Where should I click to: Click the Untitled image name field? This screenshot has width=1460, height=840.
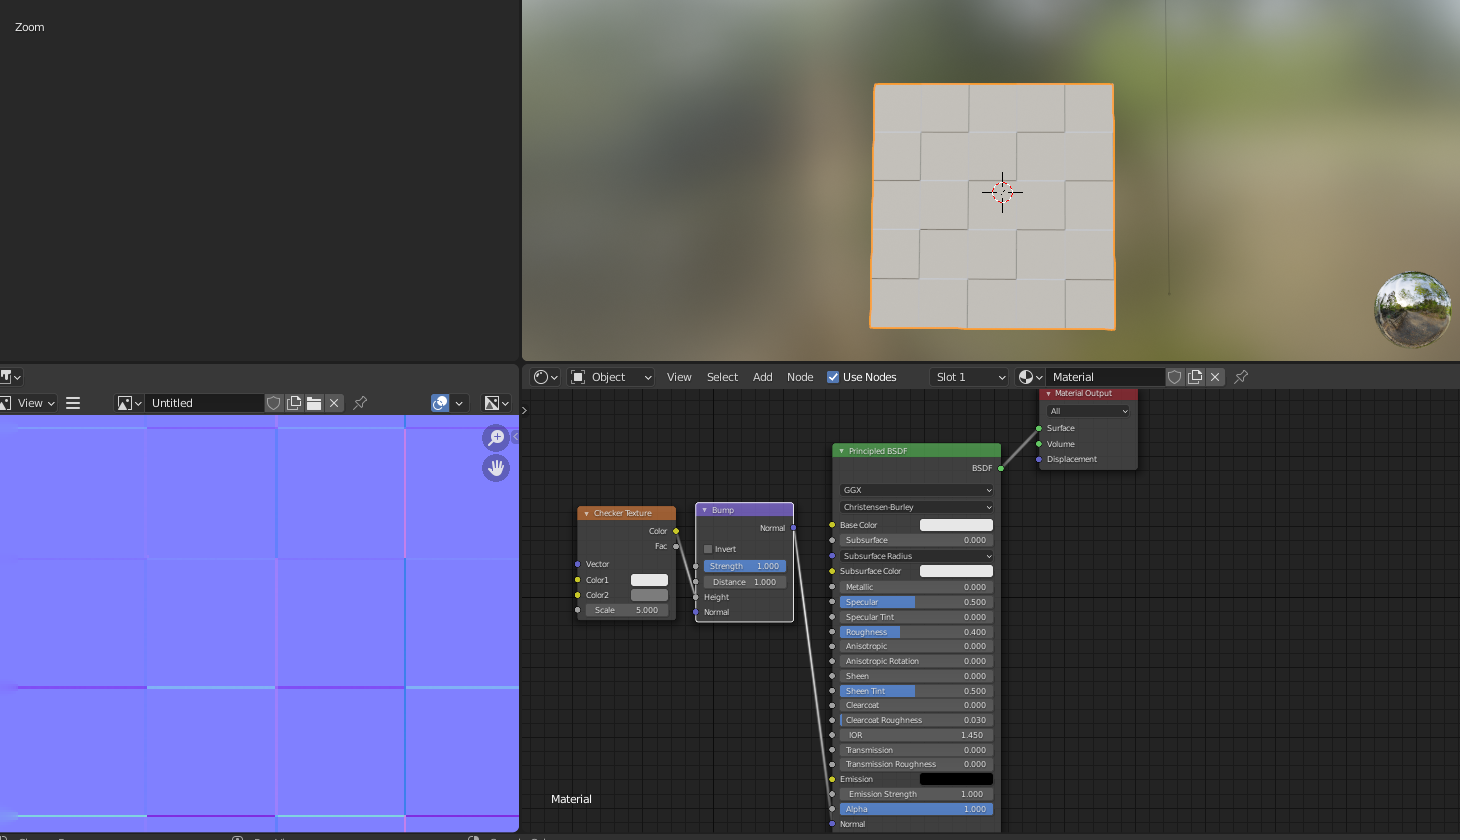[205, 403]
